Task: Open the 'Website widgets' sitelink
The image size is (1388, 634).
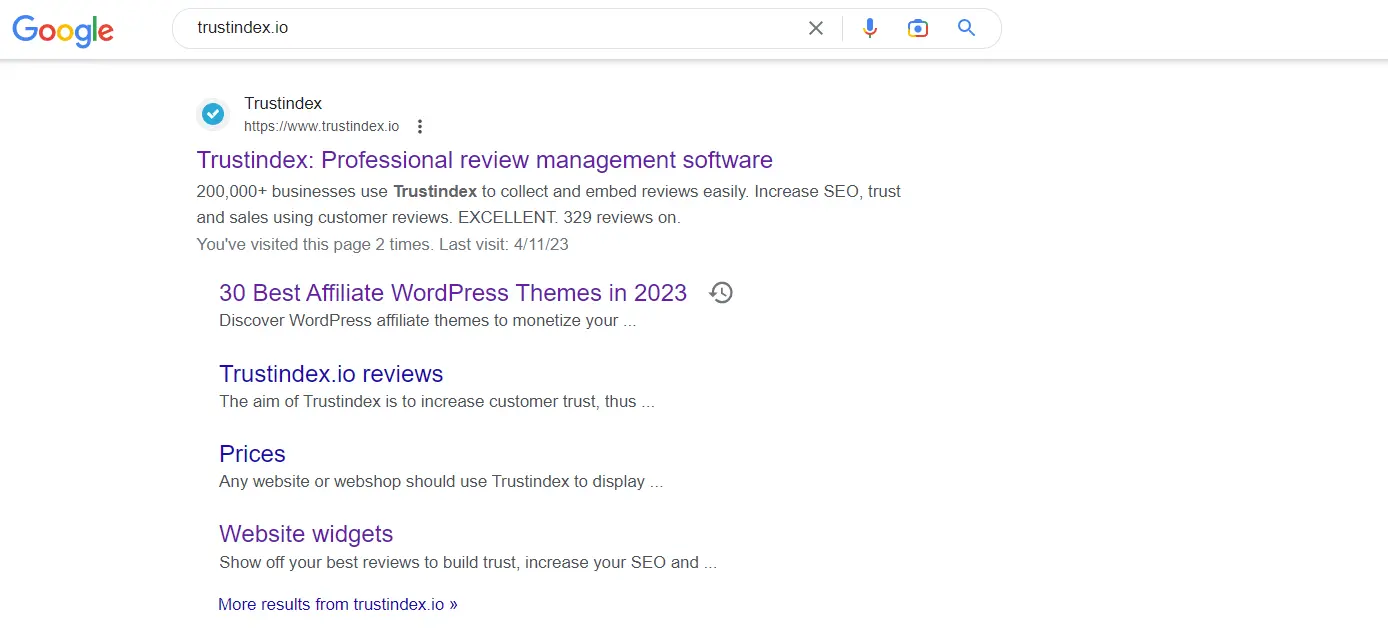Action: (x=306, y=534)
